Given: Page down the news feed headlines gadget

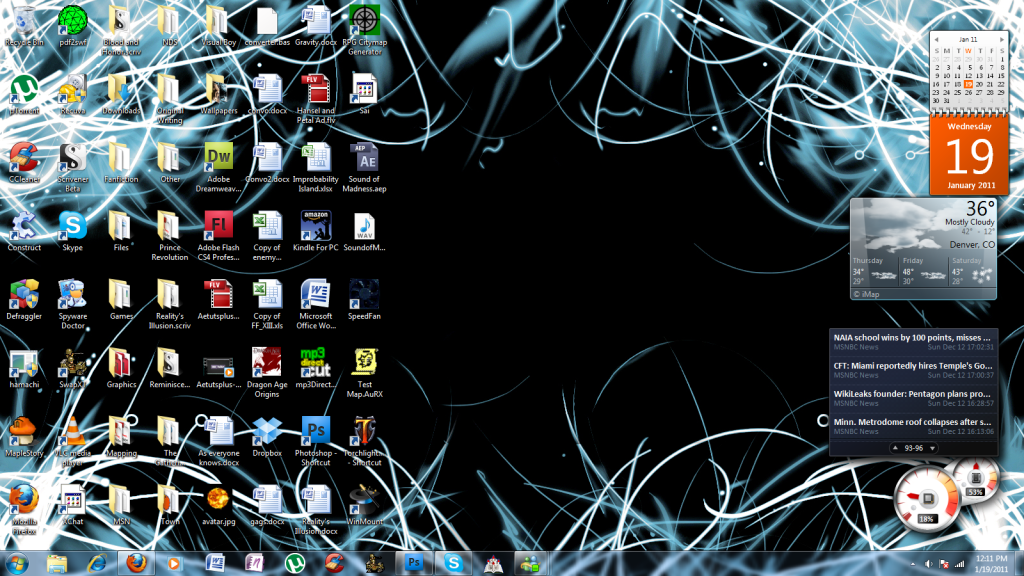Looking at the screenshot, I should point(933,448).
